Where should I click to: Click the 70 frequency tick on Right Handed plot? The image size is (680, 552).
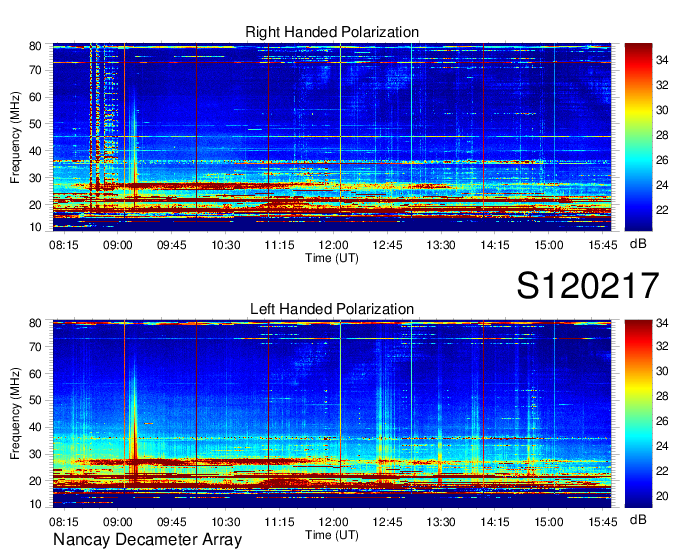(35, 70)
